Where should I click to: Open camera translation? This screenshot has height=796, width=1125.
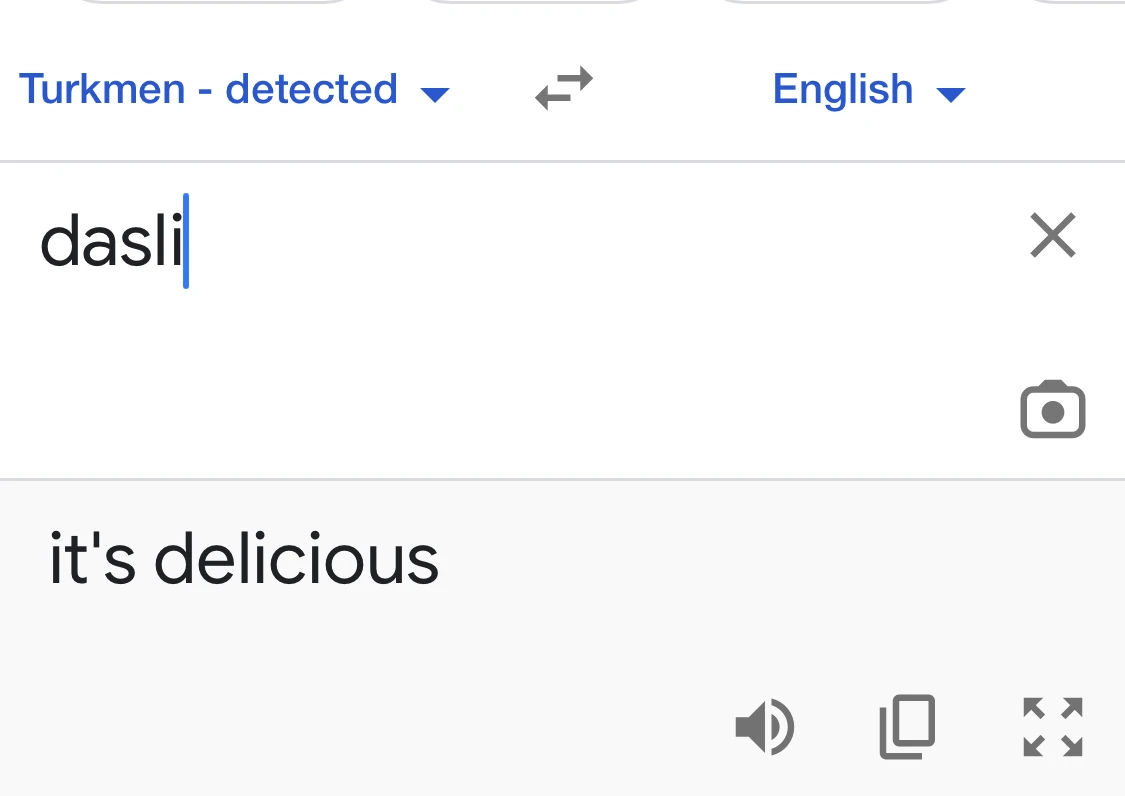coord(1052,410)
